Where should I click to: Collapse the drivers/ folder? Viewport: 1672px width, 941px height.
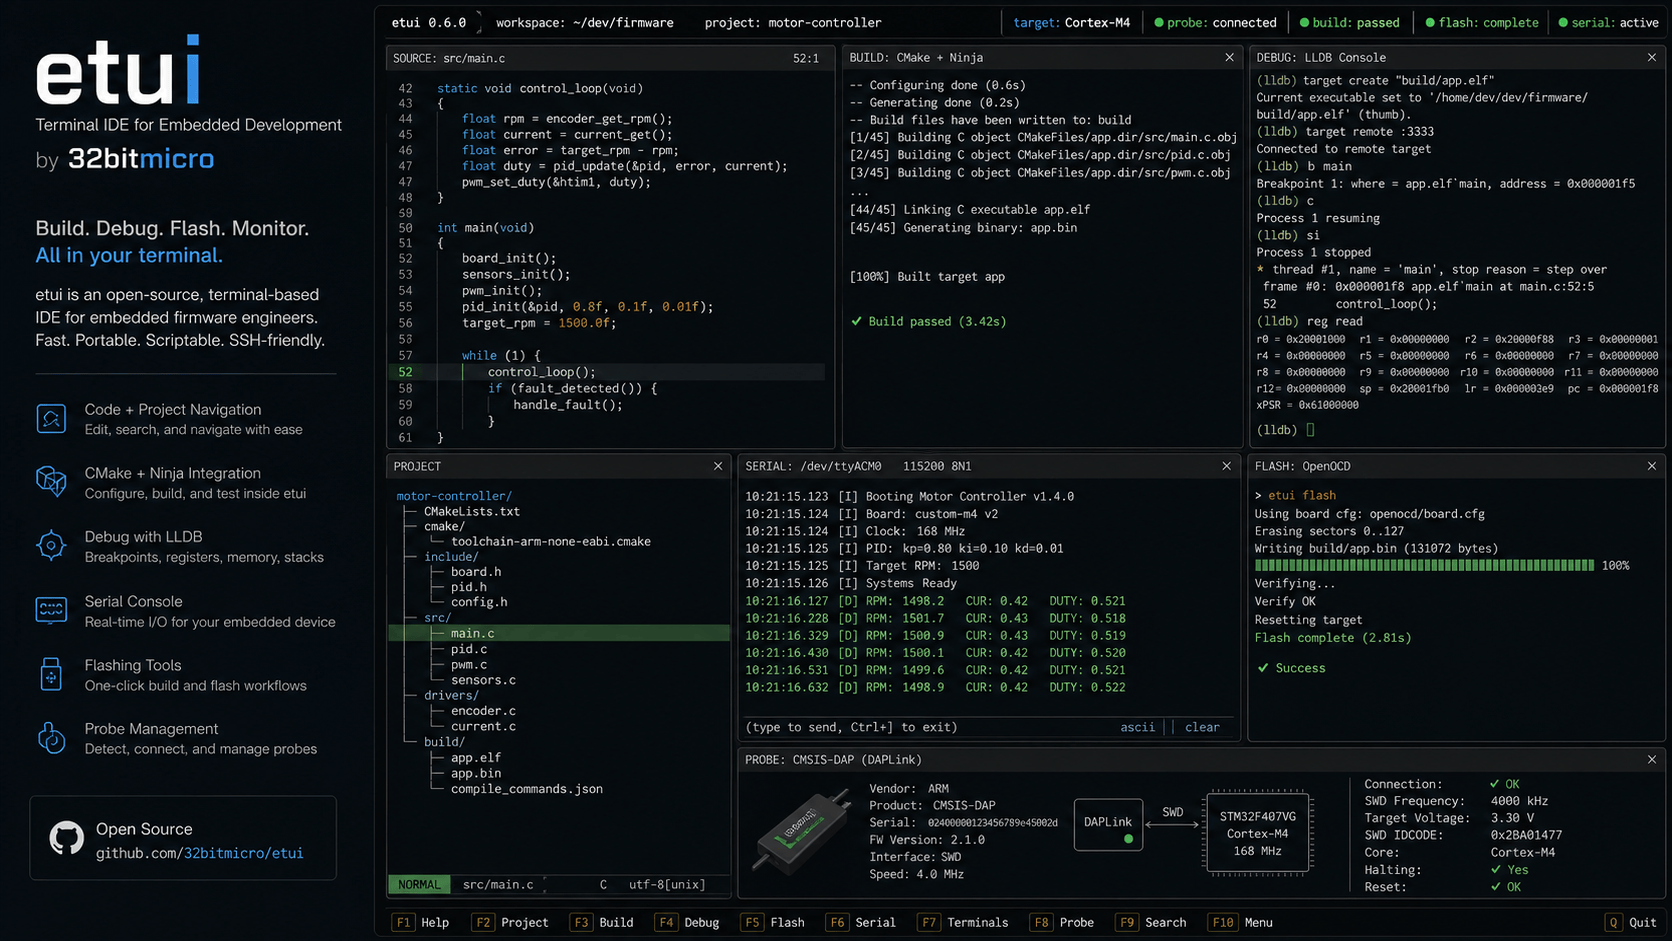[x=451, y=695]
